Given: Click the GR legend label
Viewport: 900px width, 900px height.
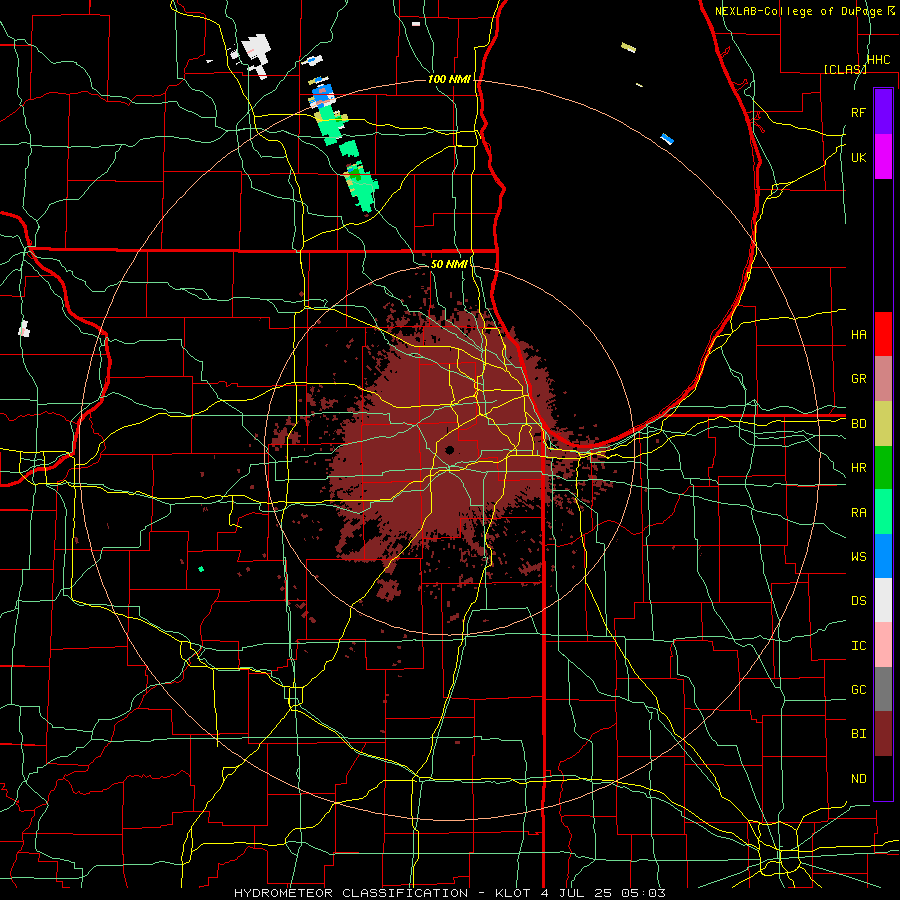Looking at the screenshot, I should point(858,379).
